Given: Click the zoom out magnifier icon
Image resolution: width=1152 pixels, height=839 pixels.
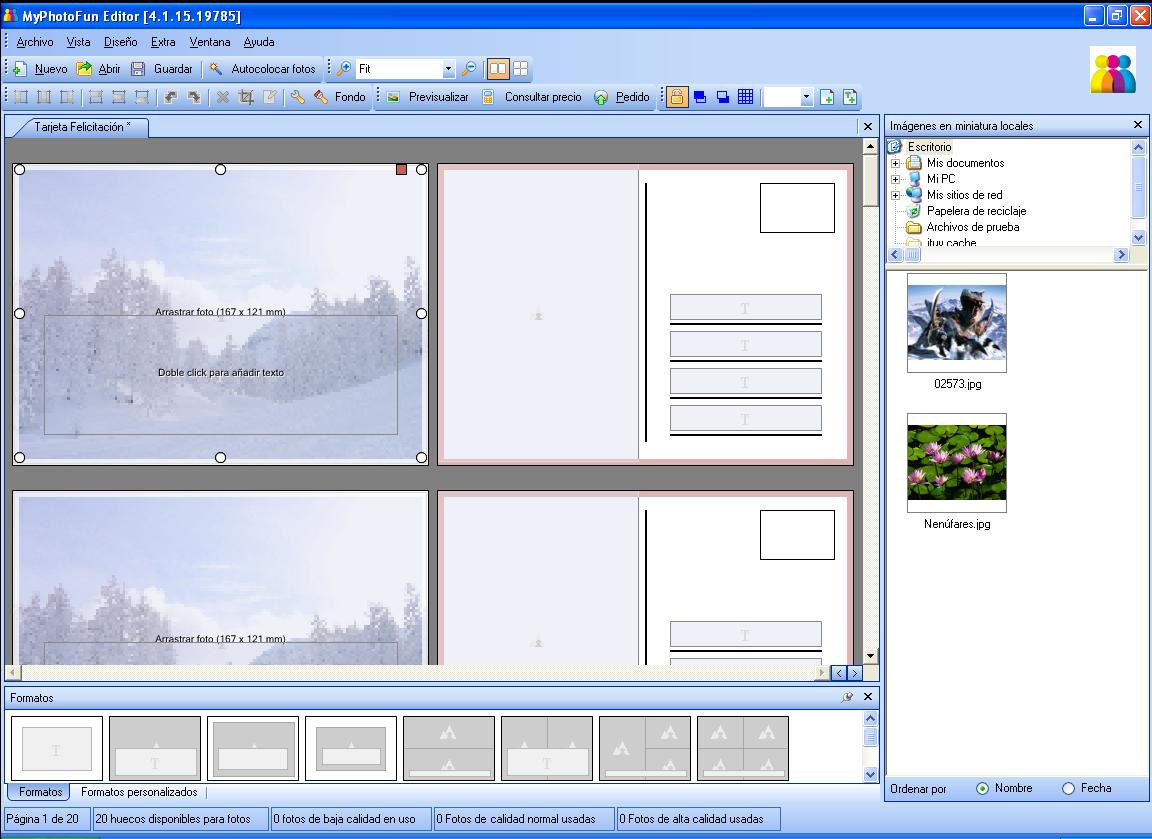Looking at the screenshot, I should (x=469, y=69).
